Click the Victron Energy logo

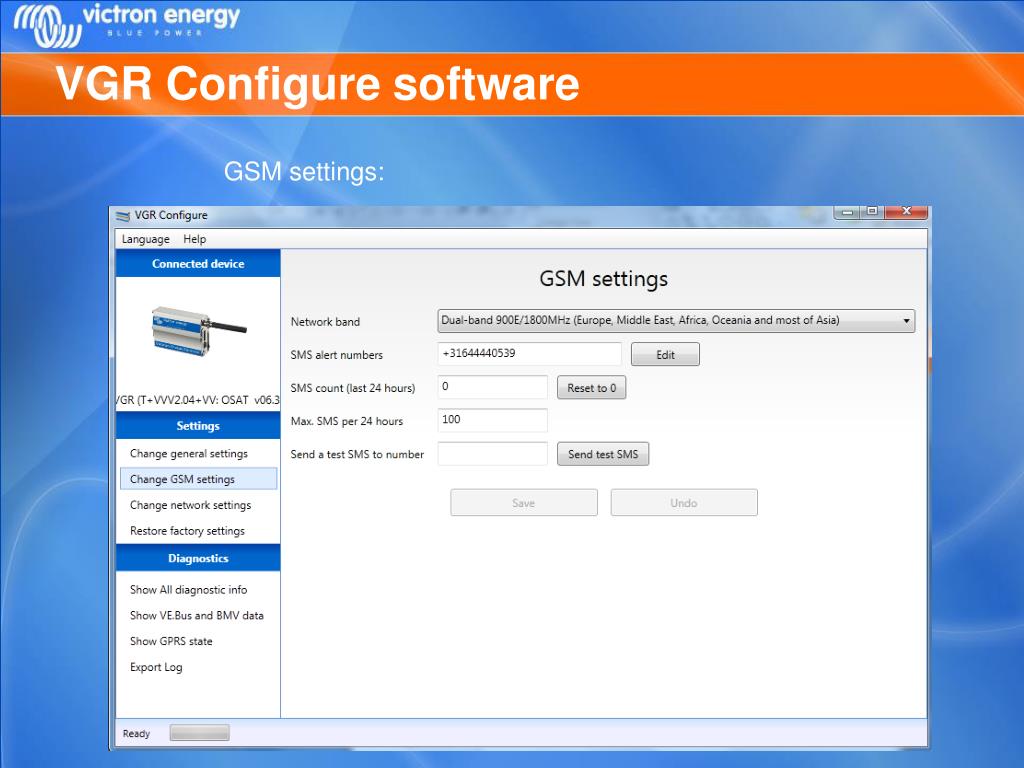[127, 25]
